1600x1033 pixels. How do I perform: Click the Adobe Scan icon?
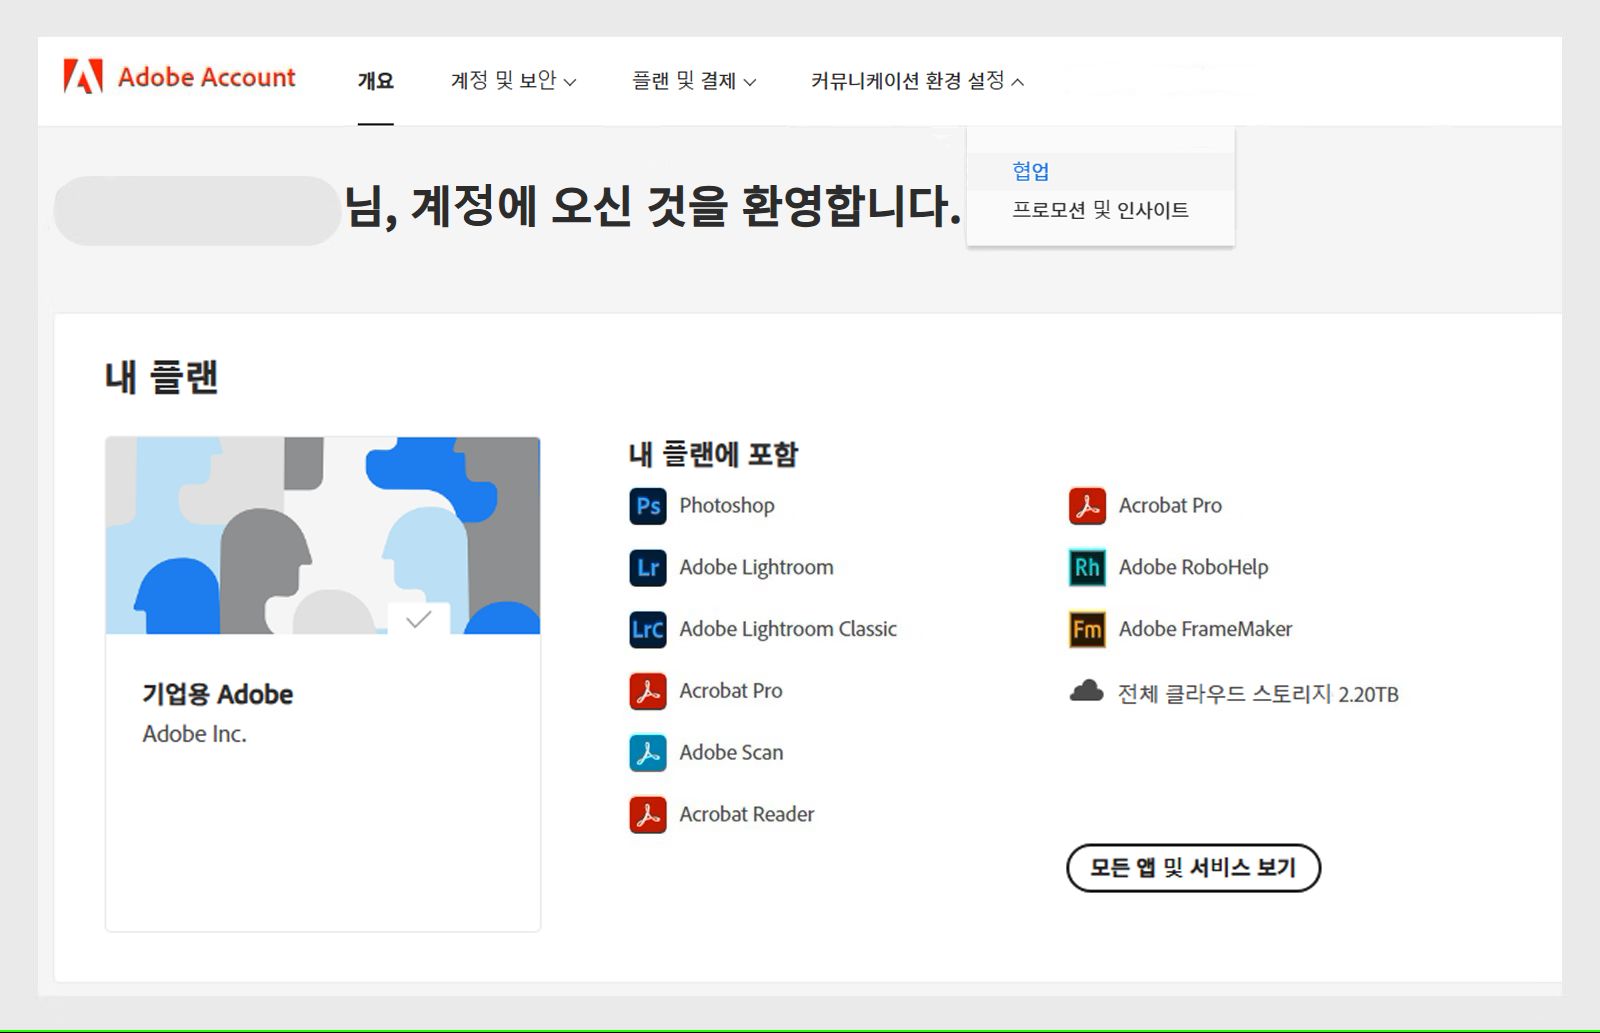pyautogui.click(x=648, y=753)
